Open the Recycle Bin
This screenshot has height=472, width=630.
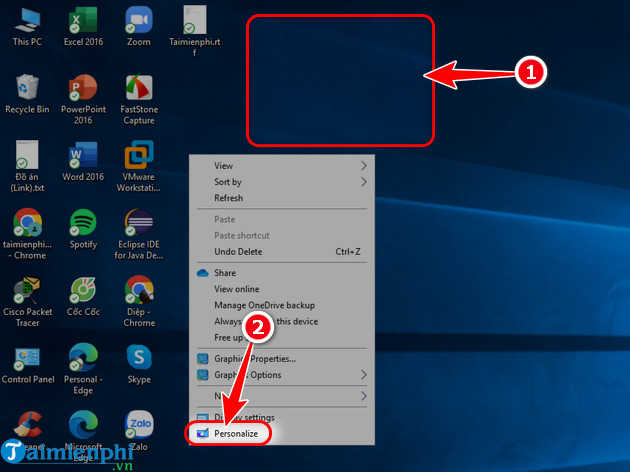(27, 87)
